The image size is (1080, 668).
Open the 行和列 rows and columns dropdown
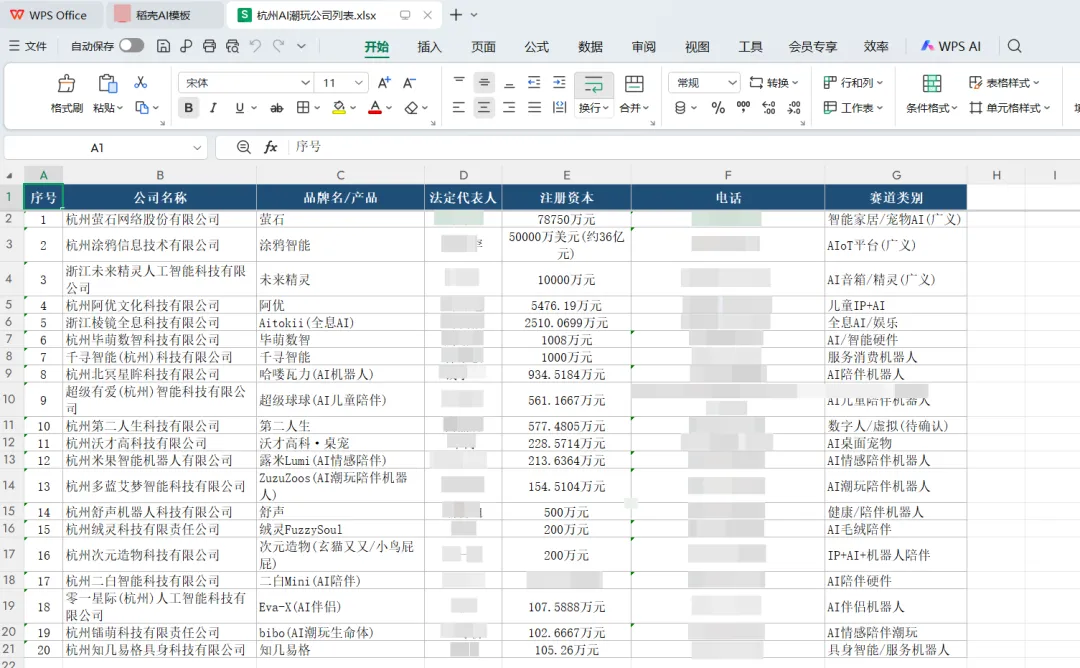853,83
